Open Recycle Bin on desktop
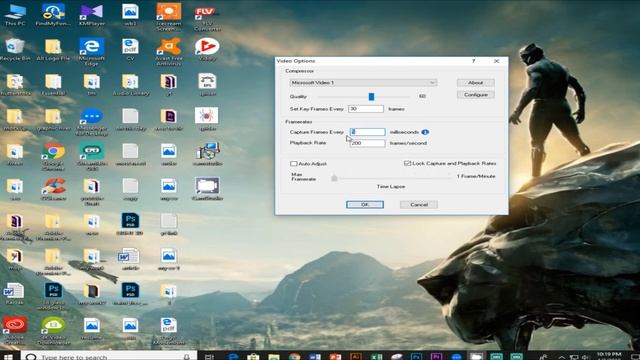Screen dimensions: 640x360 15,50
